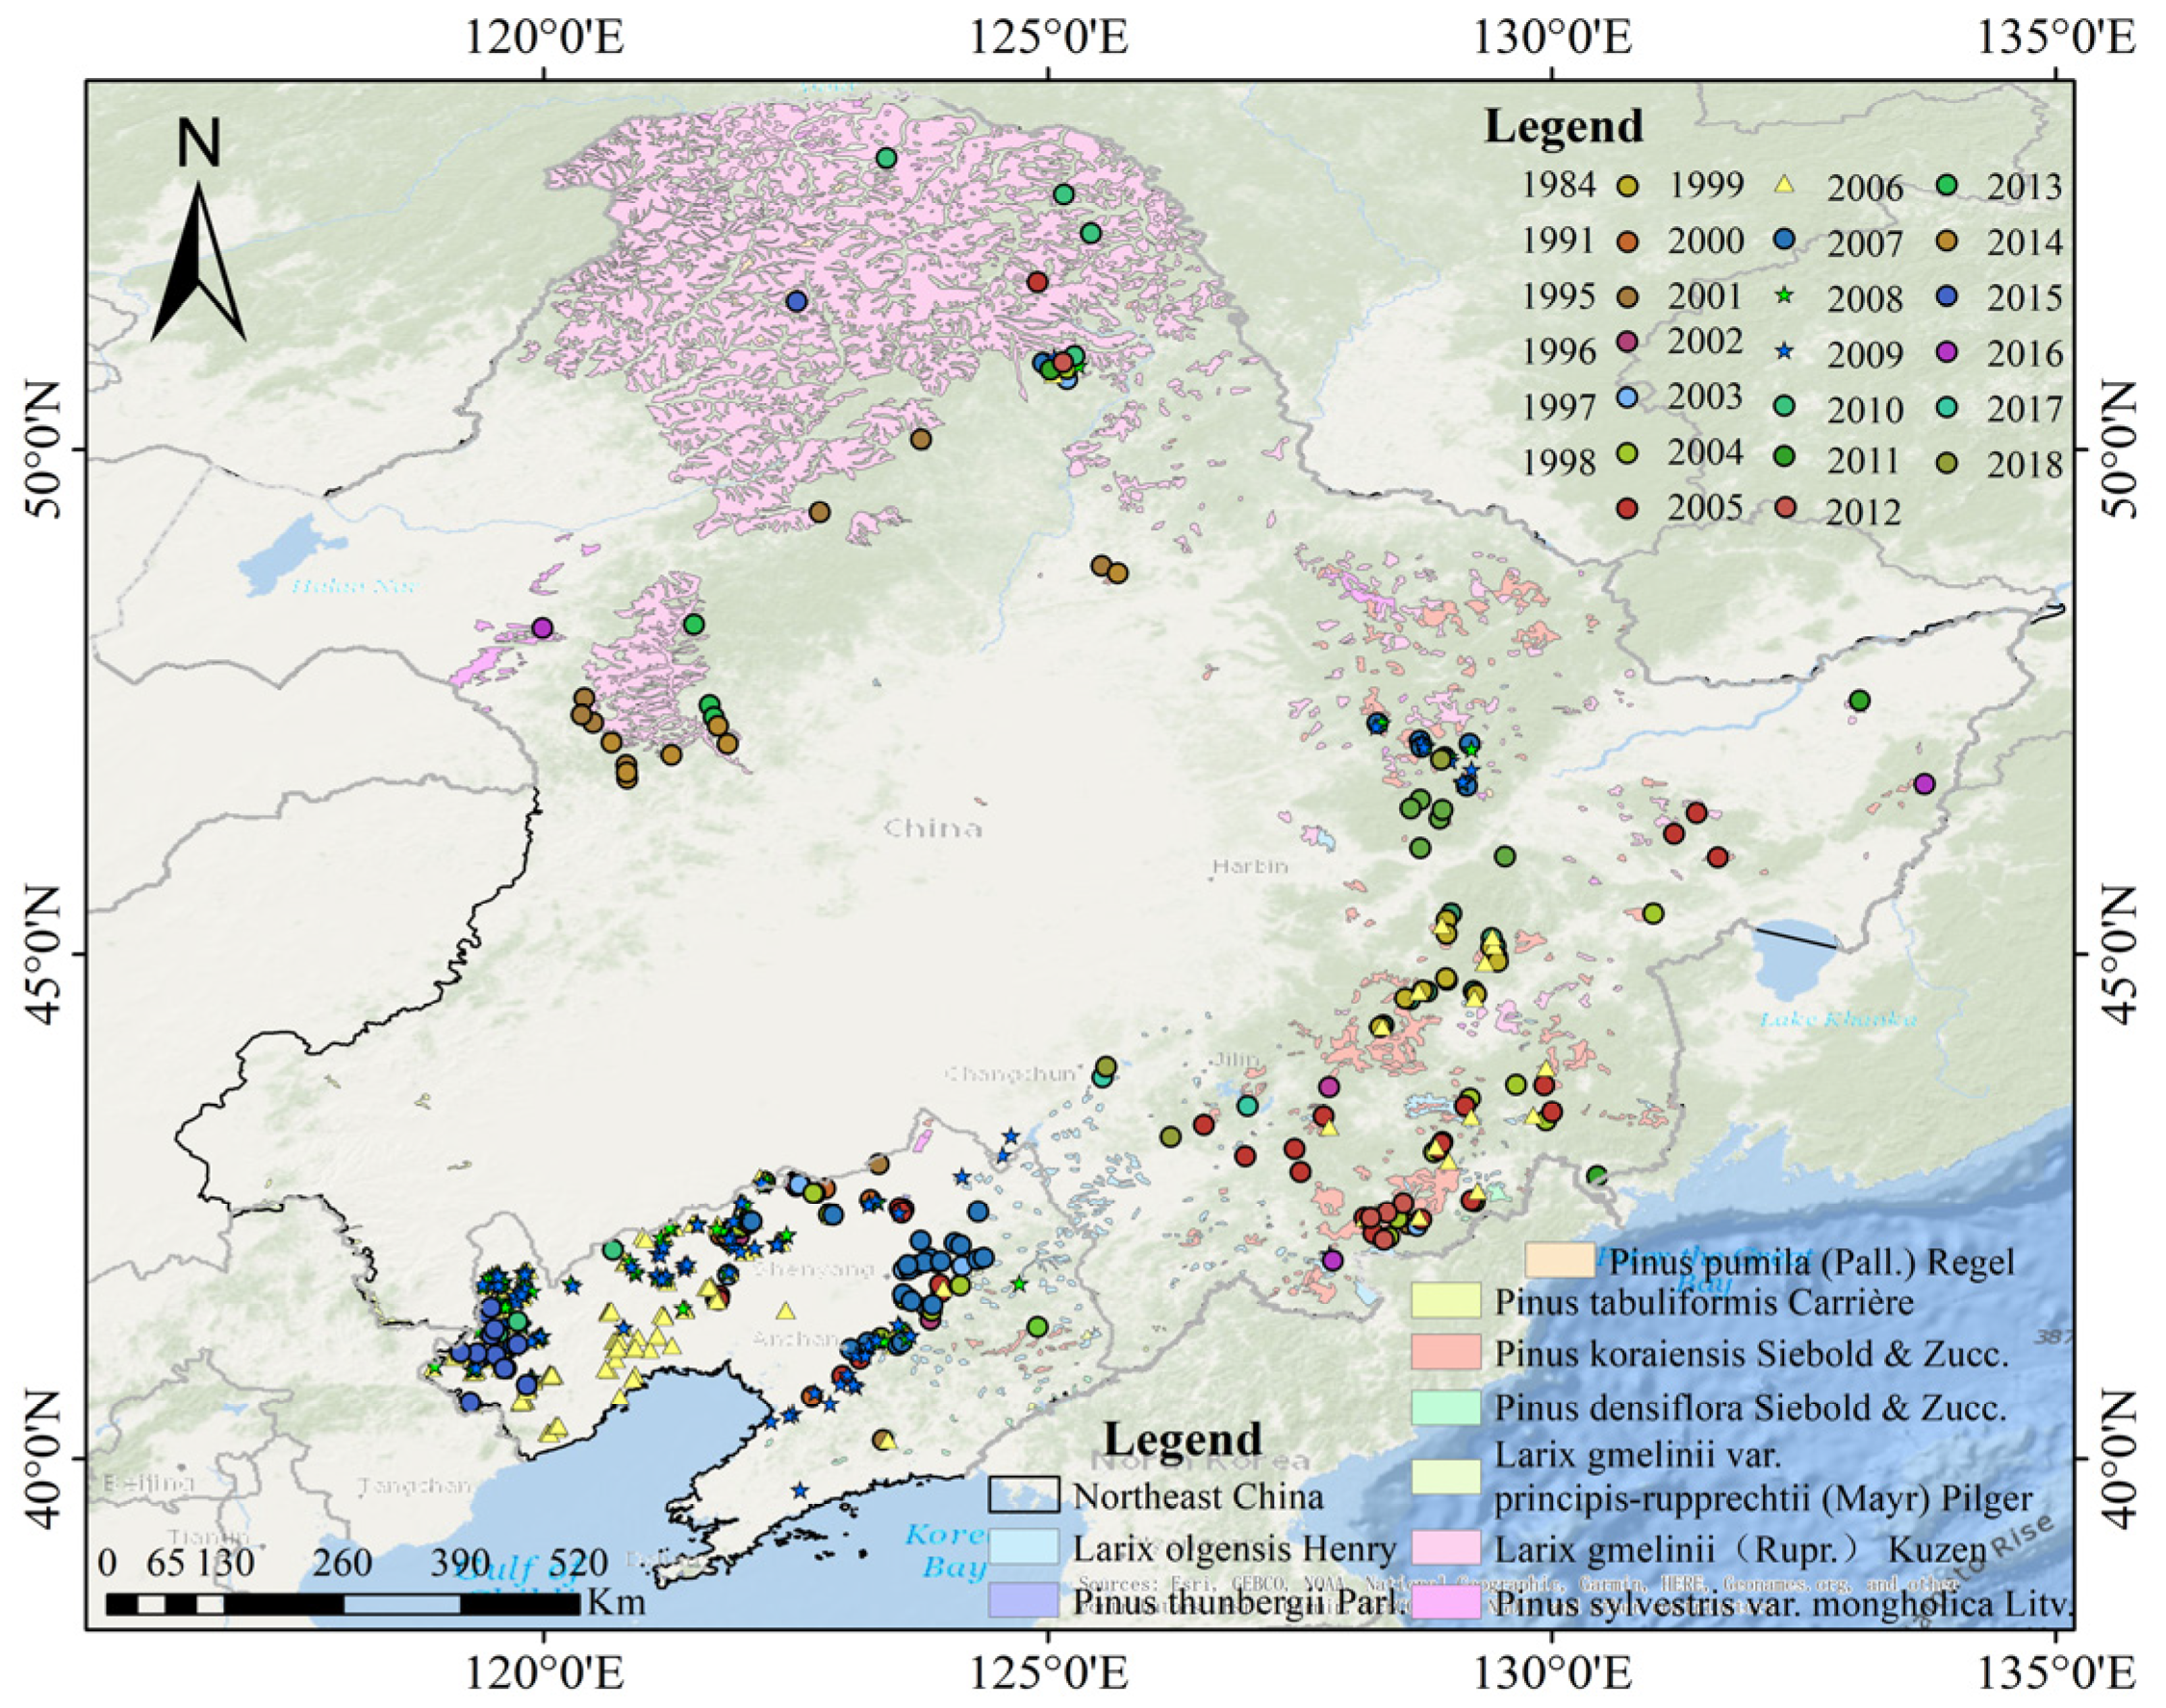Click the light blue circle beside 2003
The image size is (2166, 1708).
pyautogui.click(x=1627, y=397)
